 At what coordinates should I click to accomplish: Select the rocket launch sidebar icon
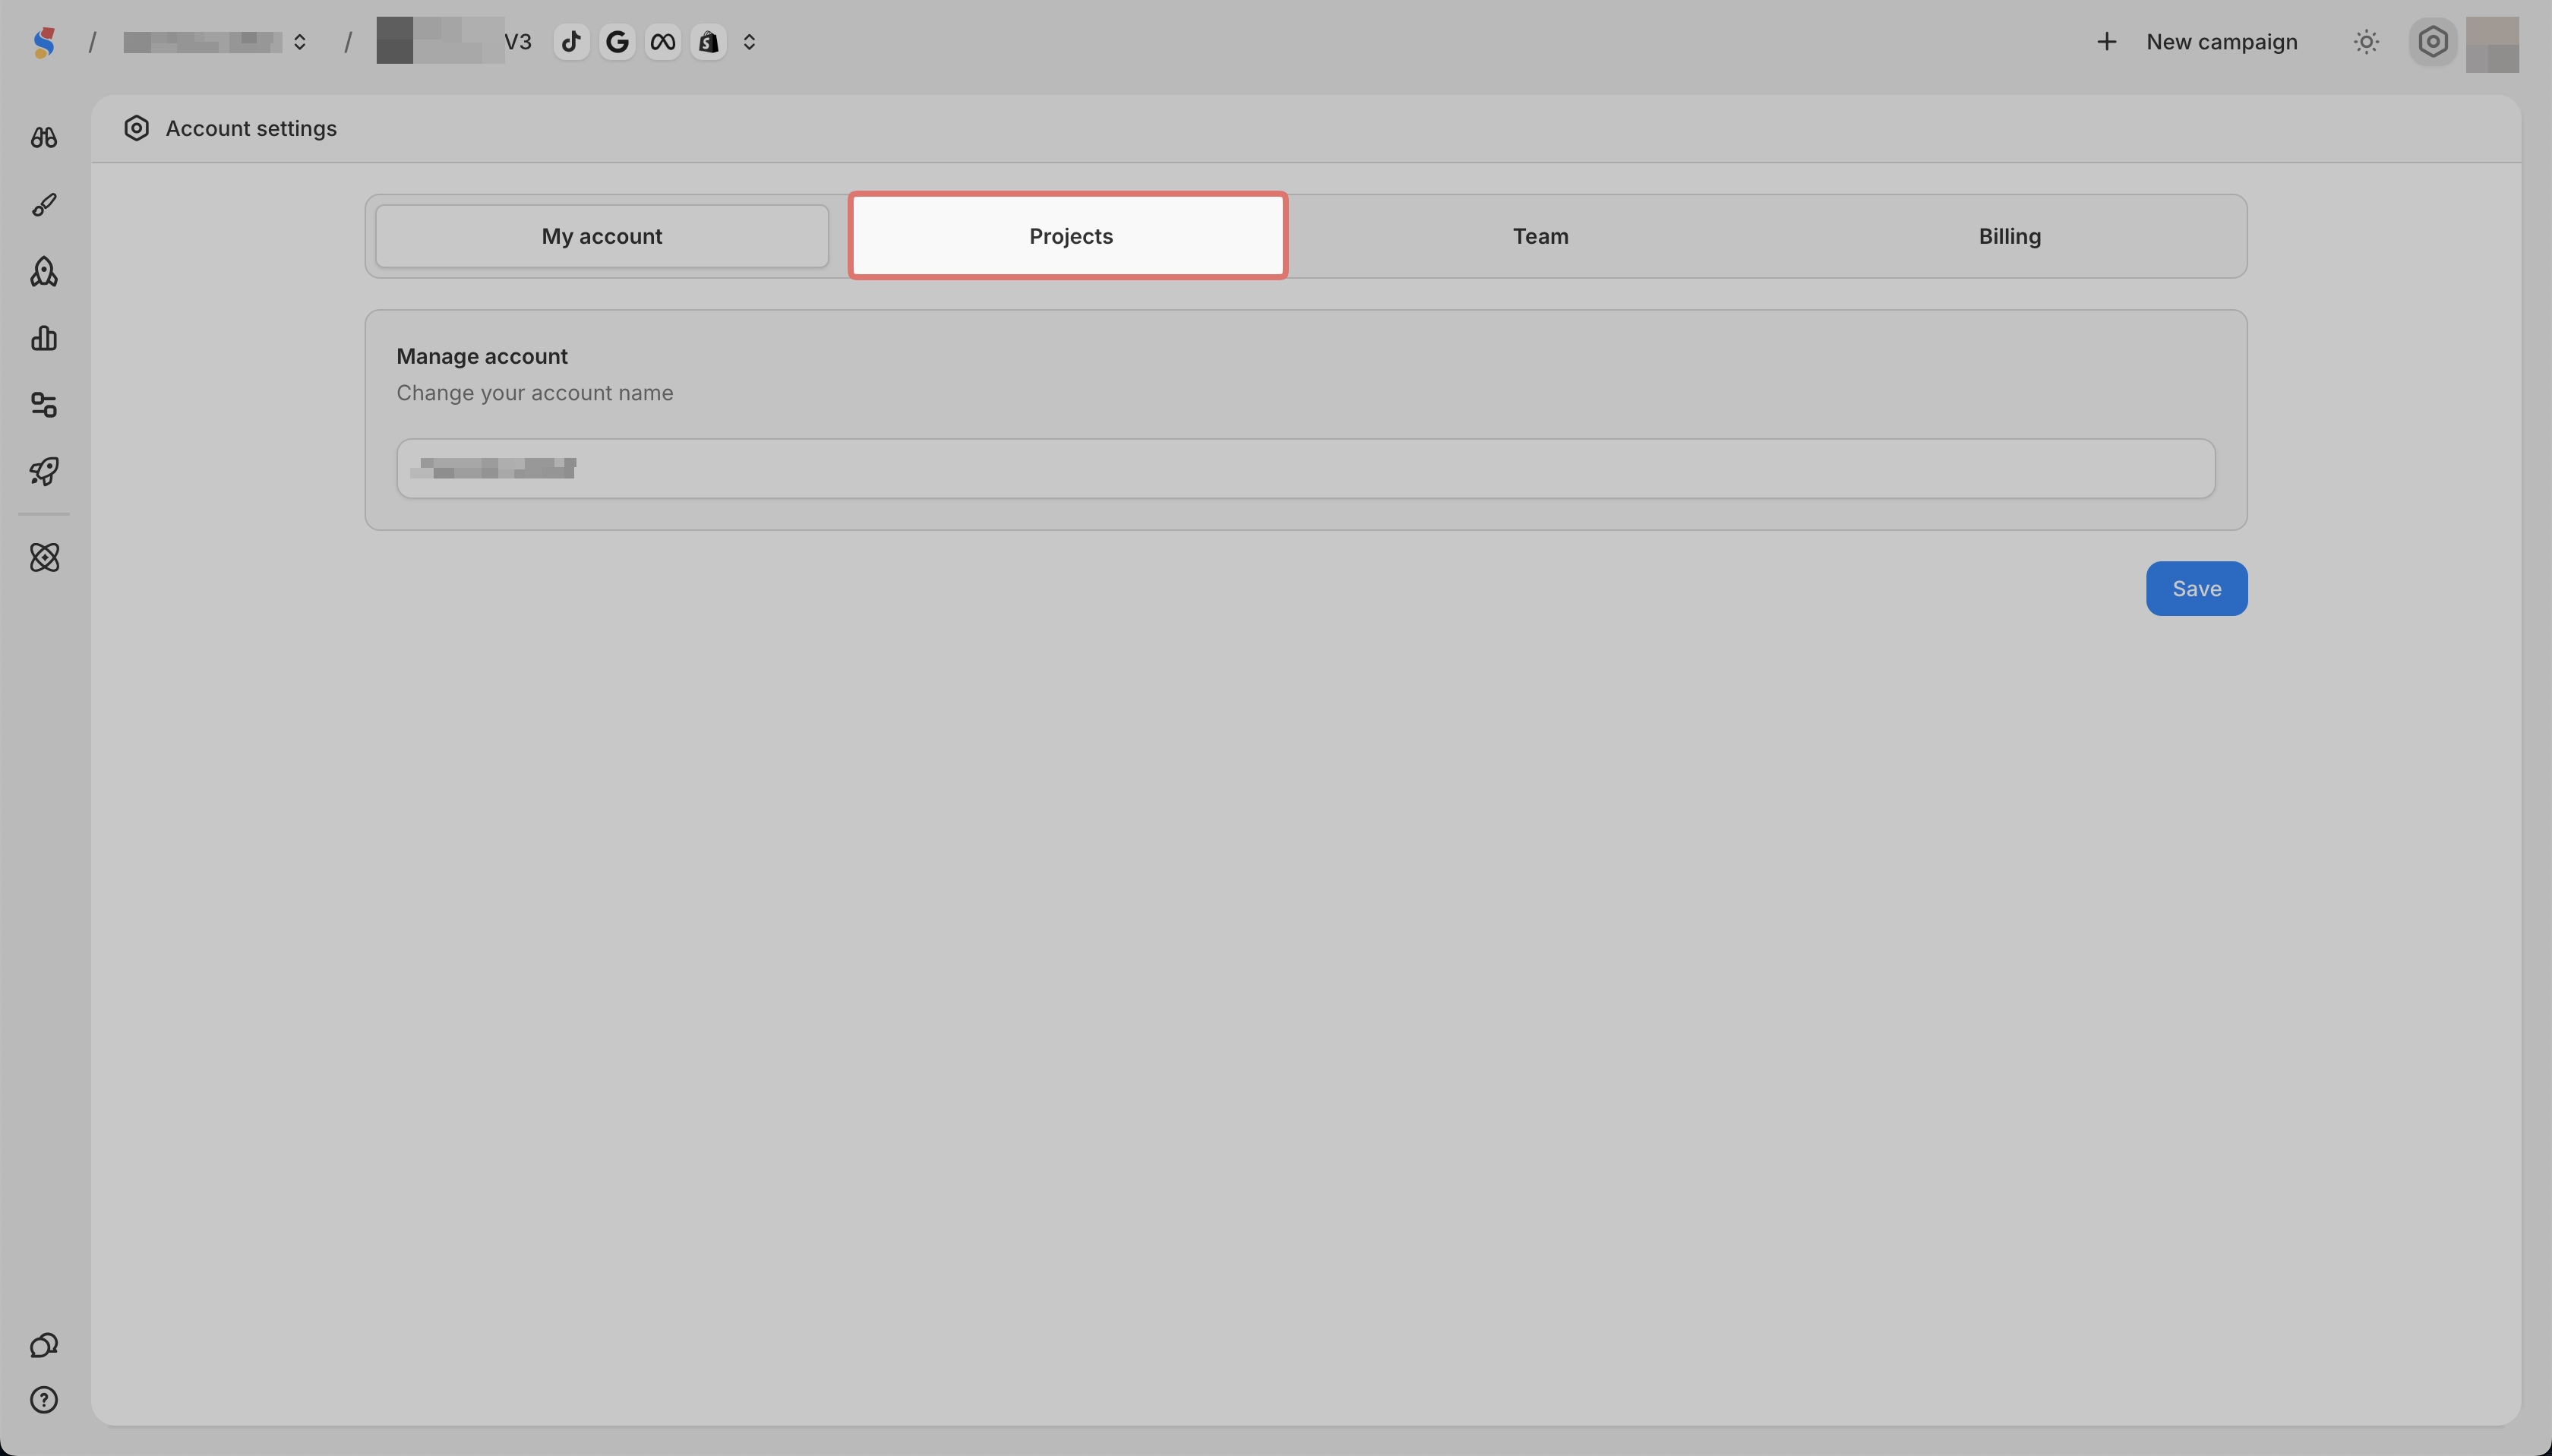click(x=44, y=272)
